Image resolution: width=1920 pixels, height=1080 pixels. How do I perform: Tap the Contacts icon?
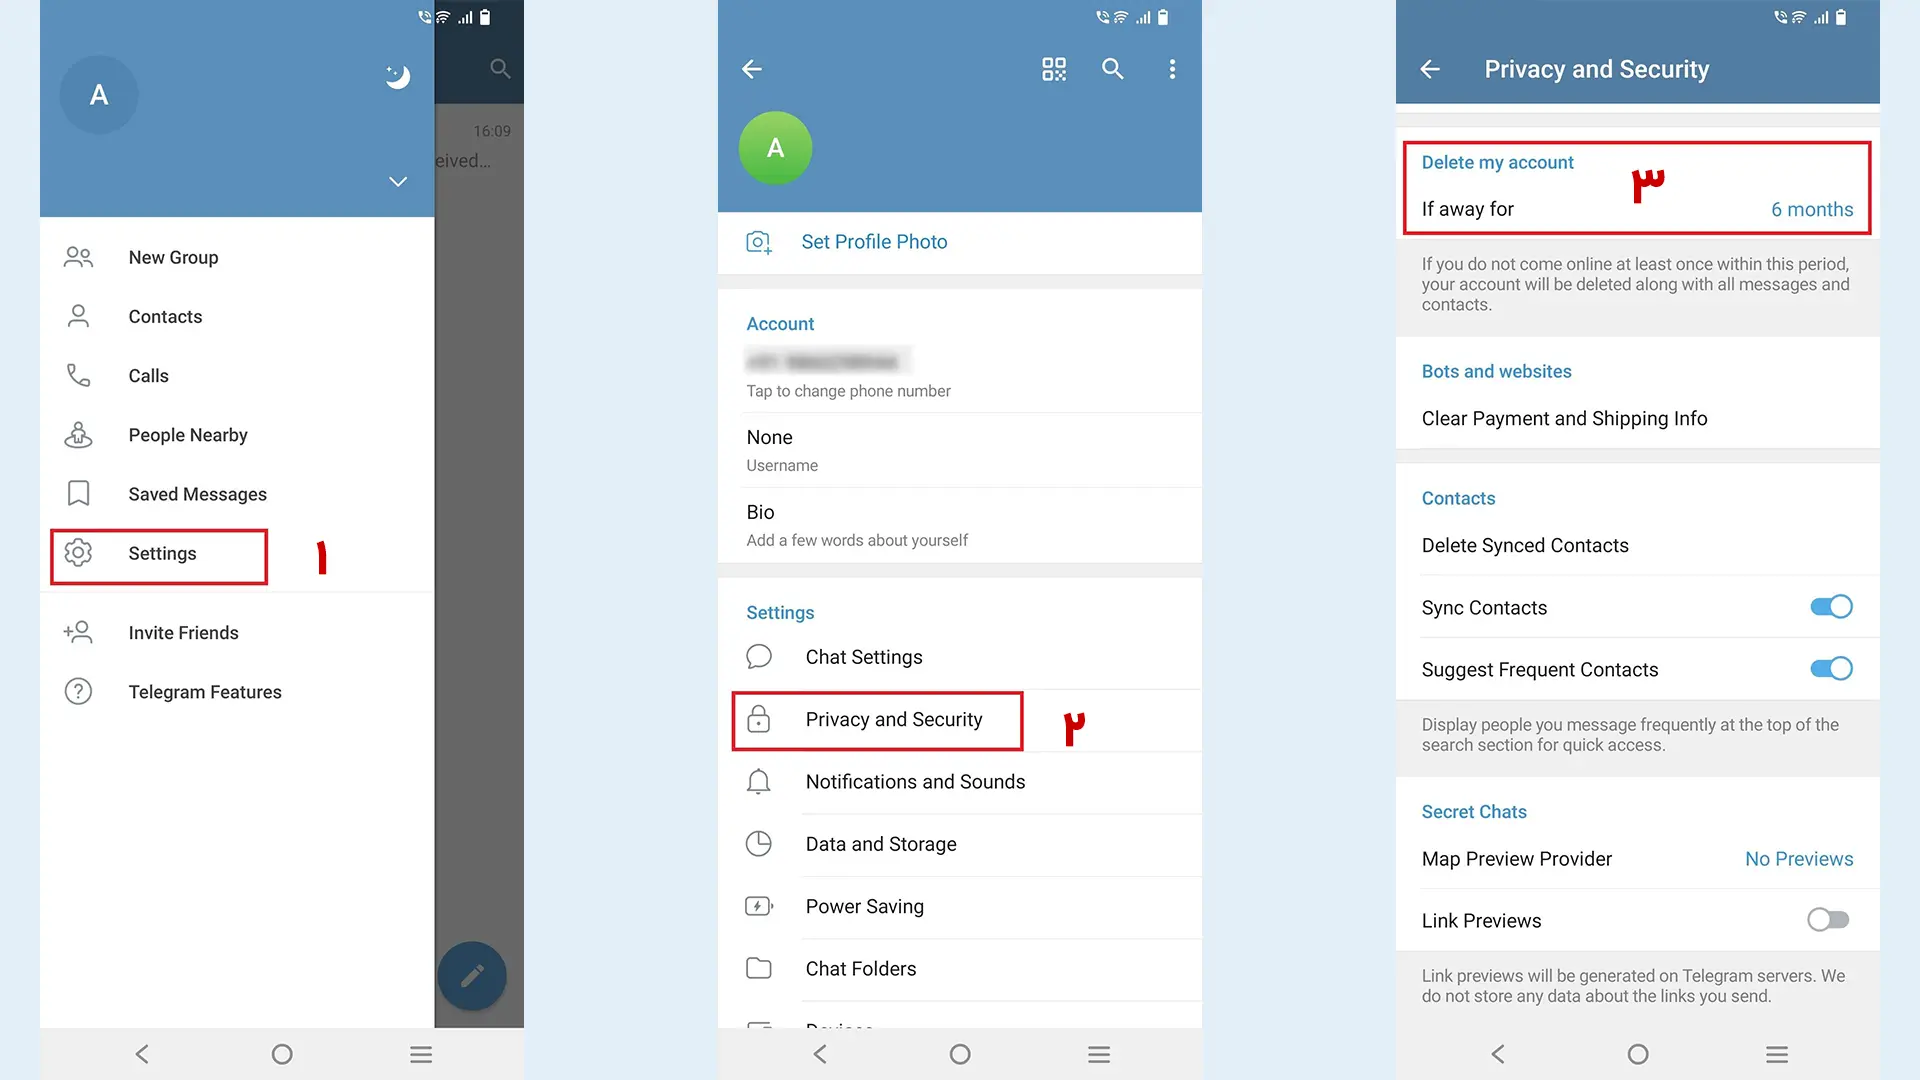coord(78,315)
